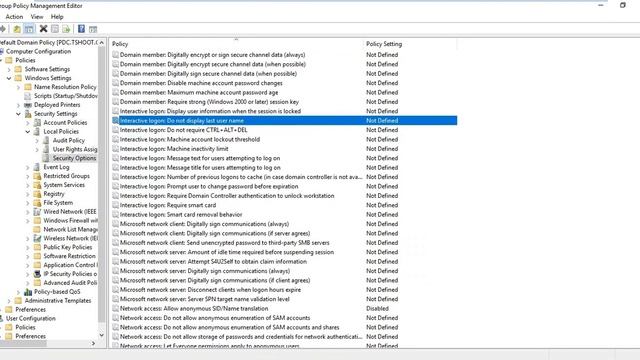Click the forward arrow toolbar icon
The image size is (640, 360).
3,29
